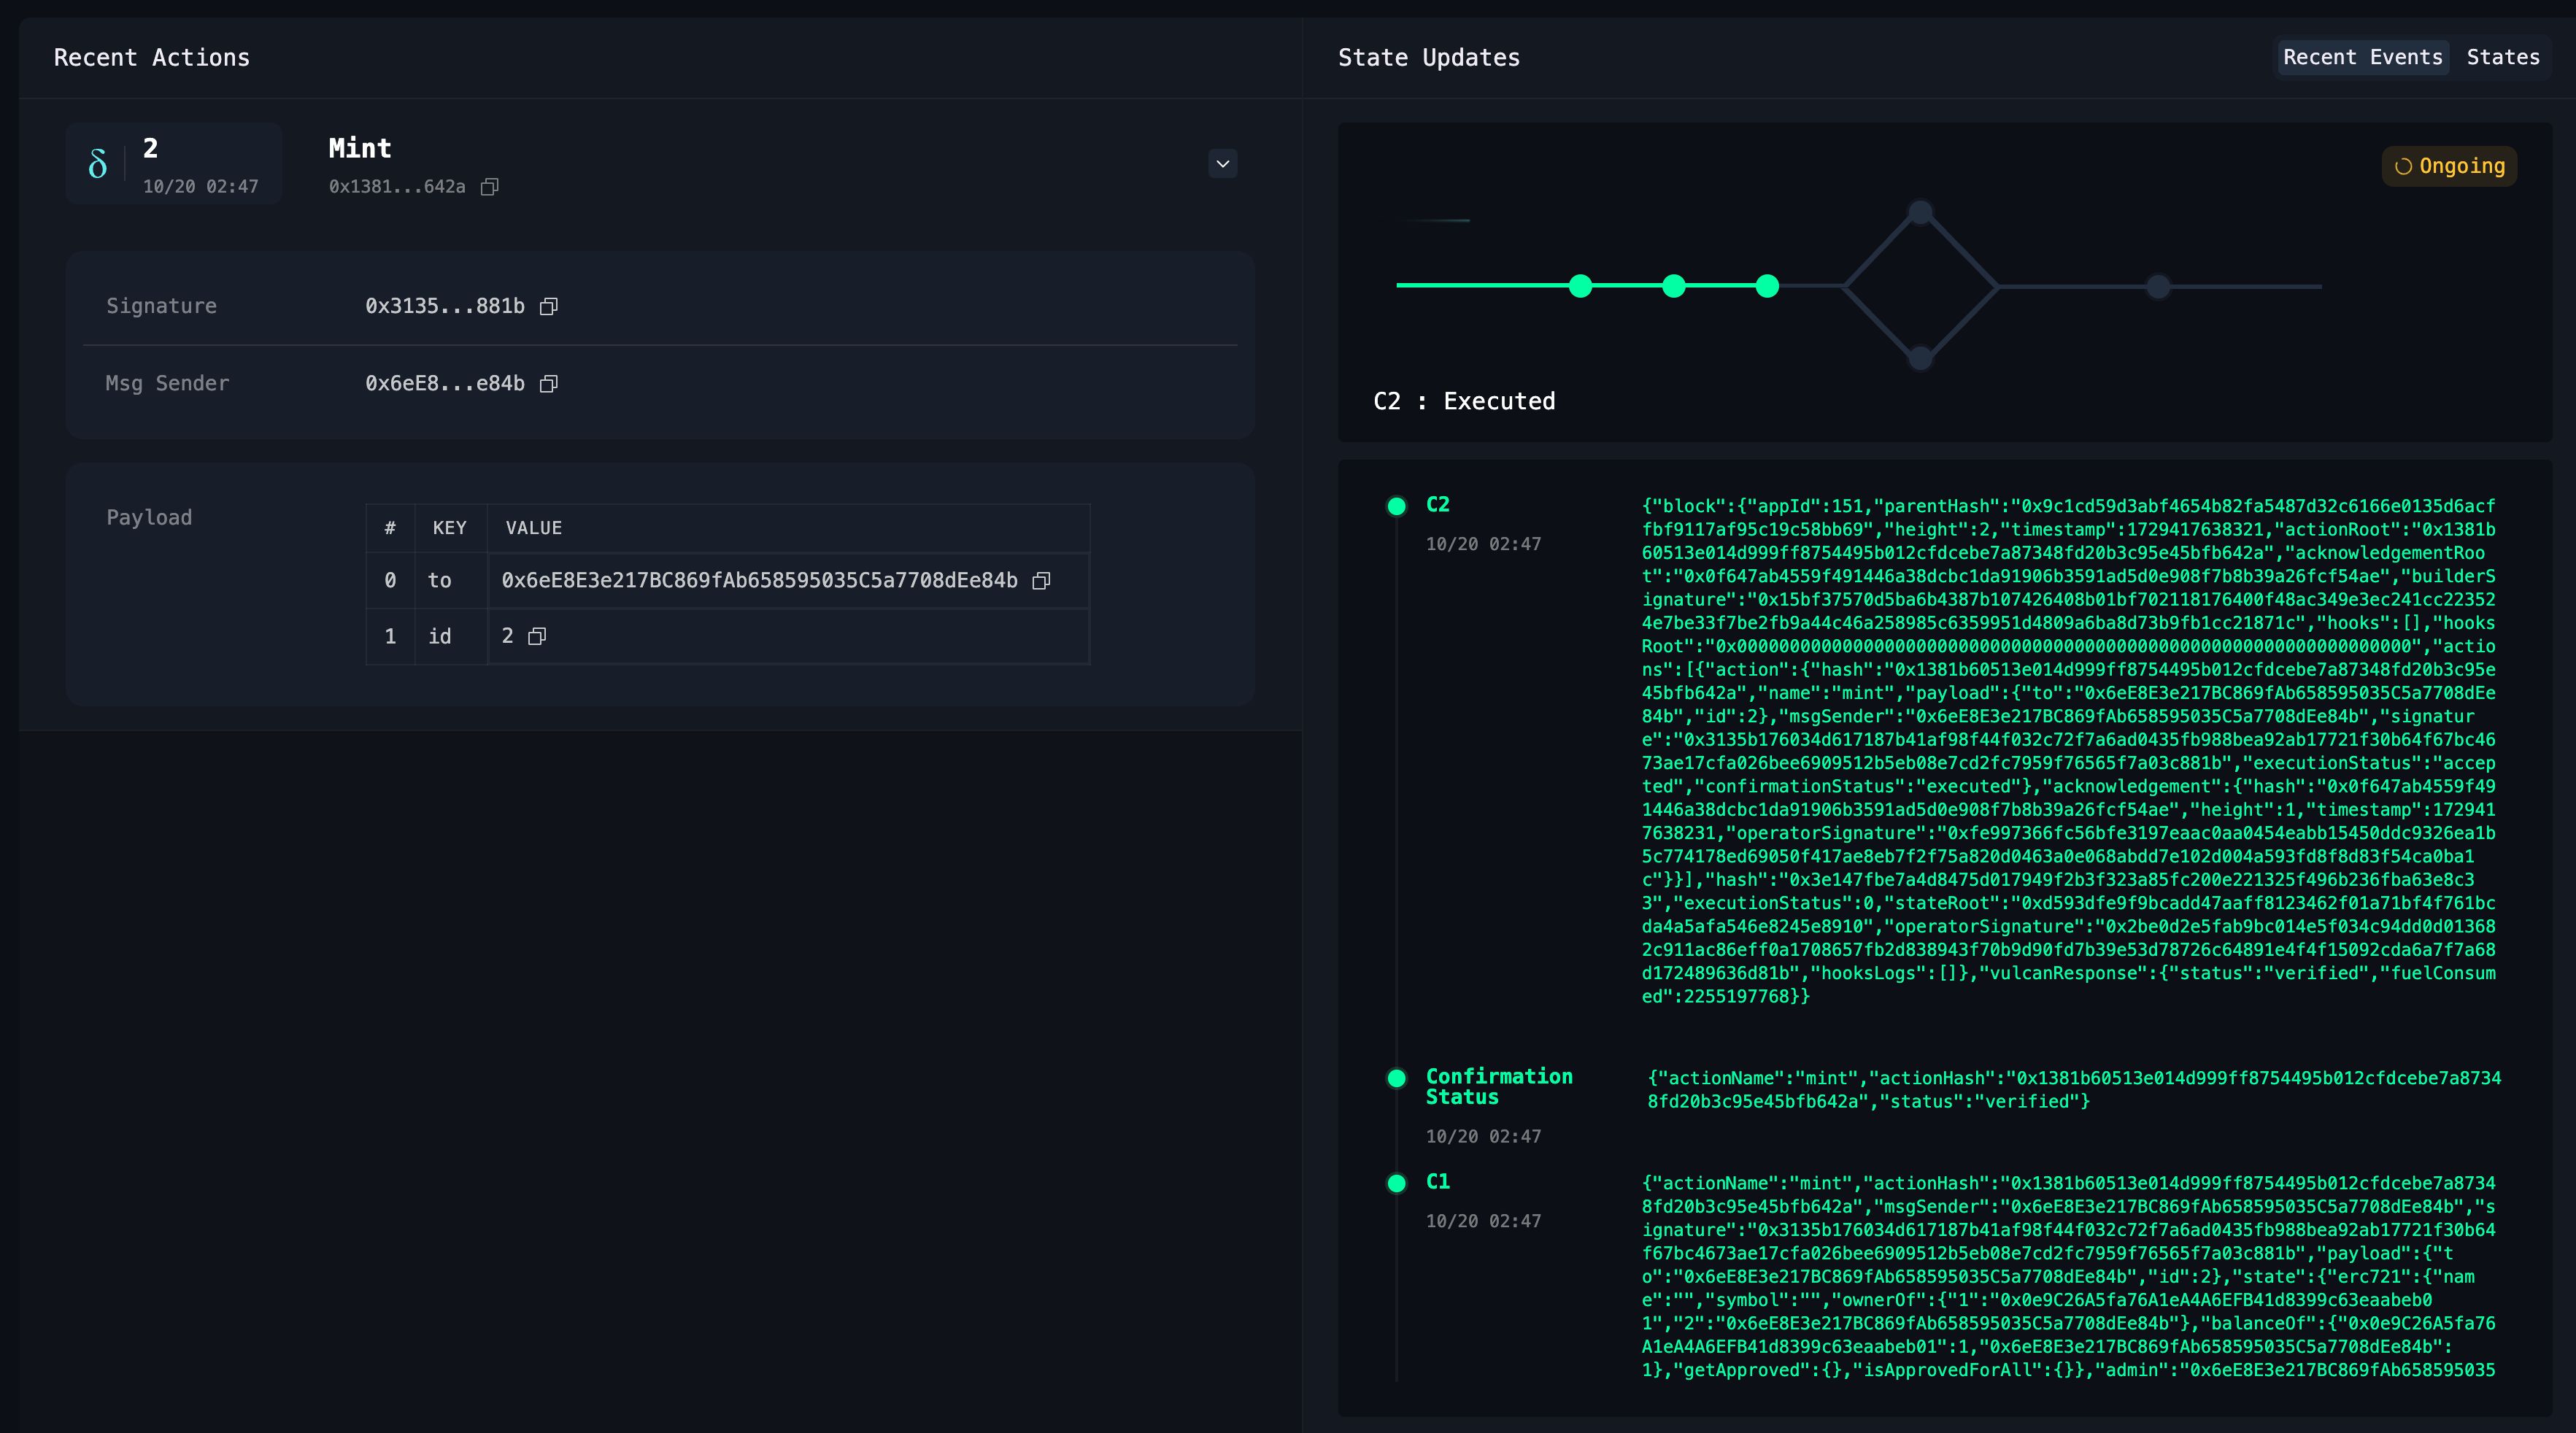
Task: Click the State Updates heading
Action: [1428, 58]
